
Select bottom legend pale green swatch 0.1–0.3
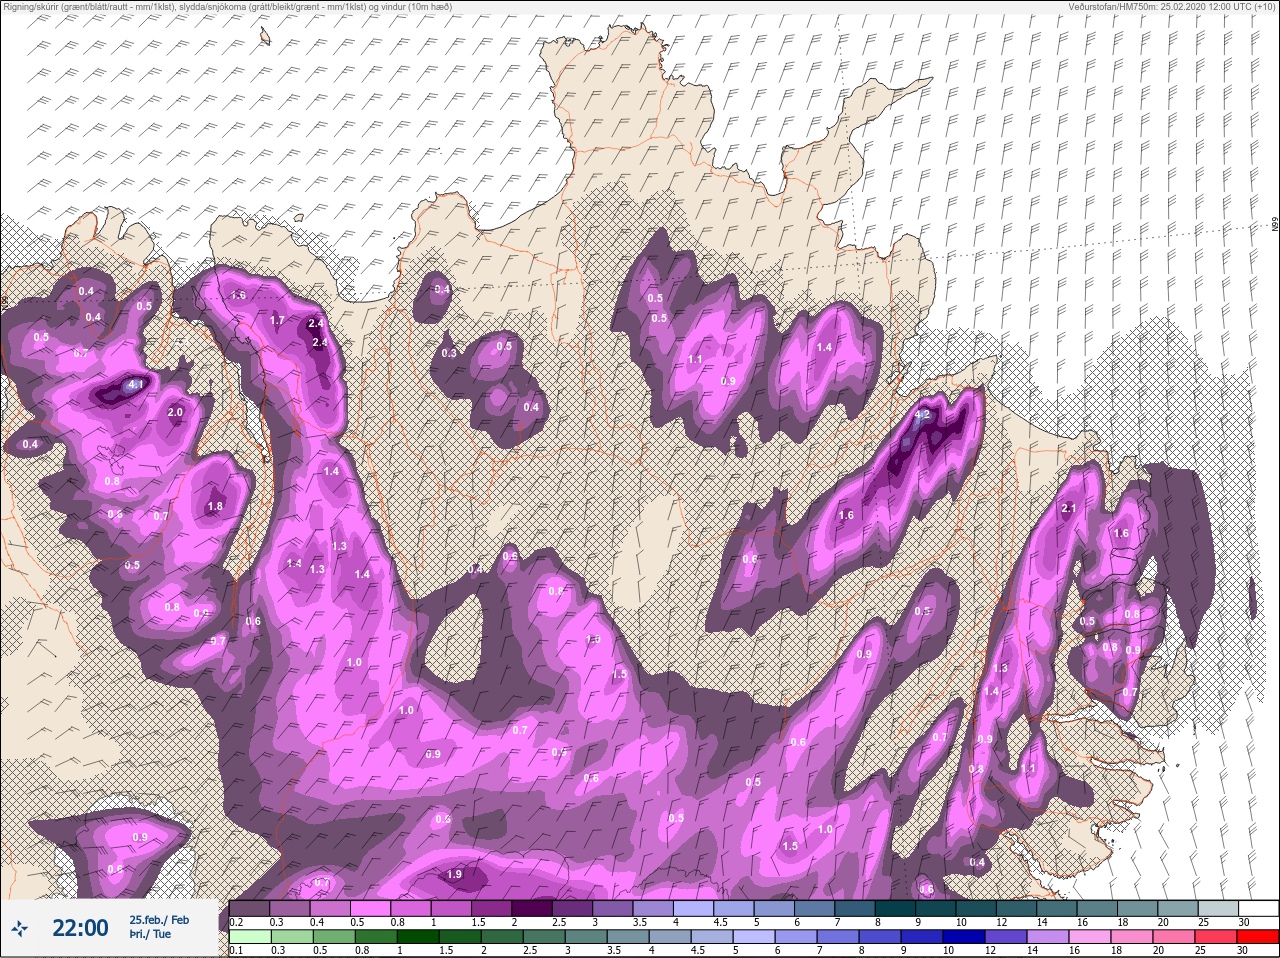coord(249,937)
